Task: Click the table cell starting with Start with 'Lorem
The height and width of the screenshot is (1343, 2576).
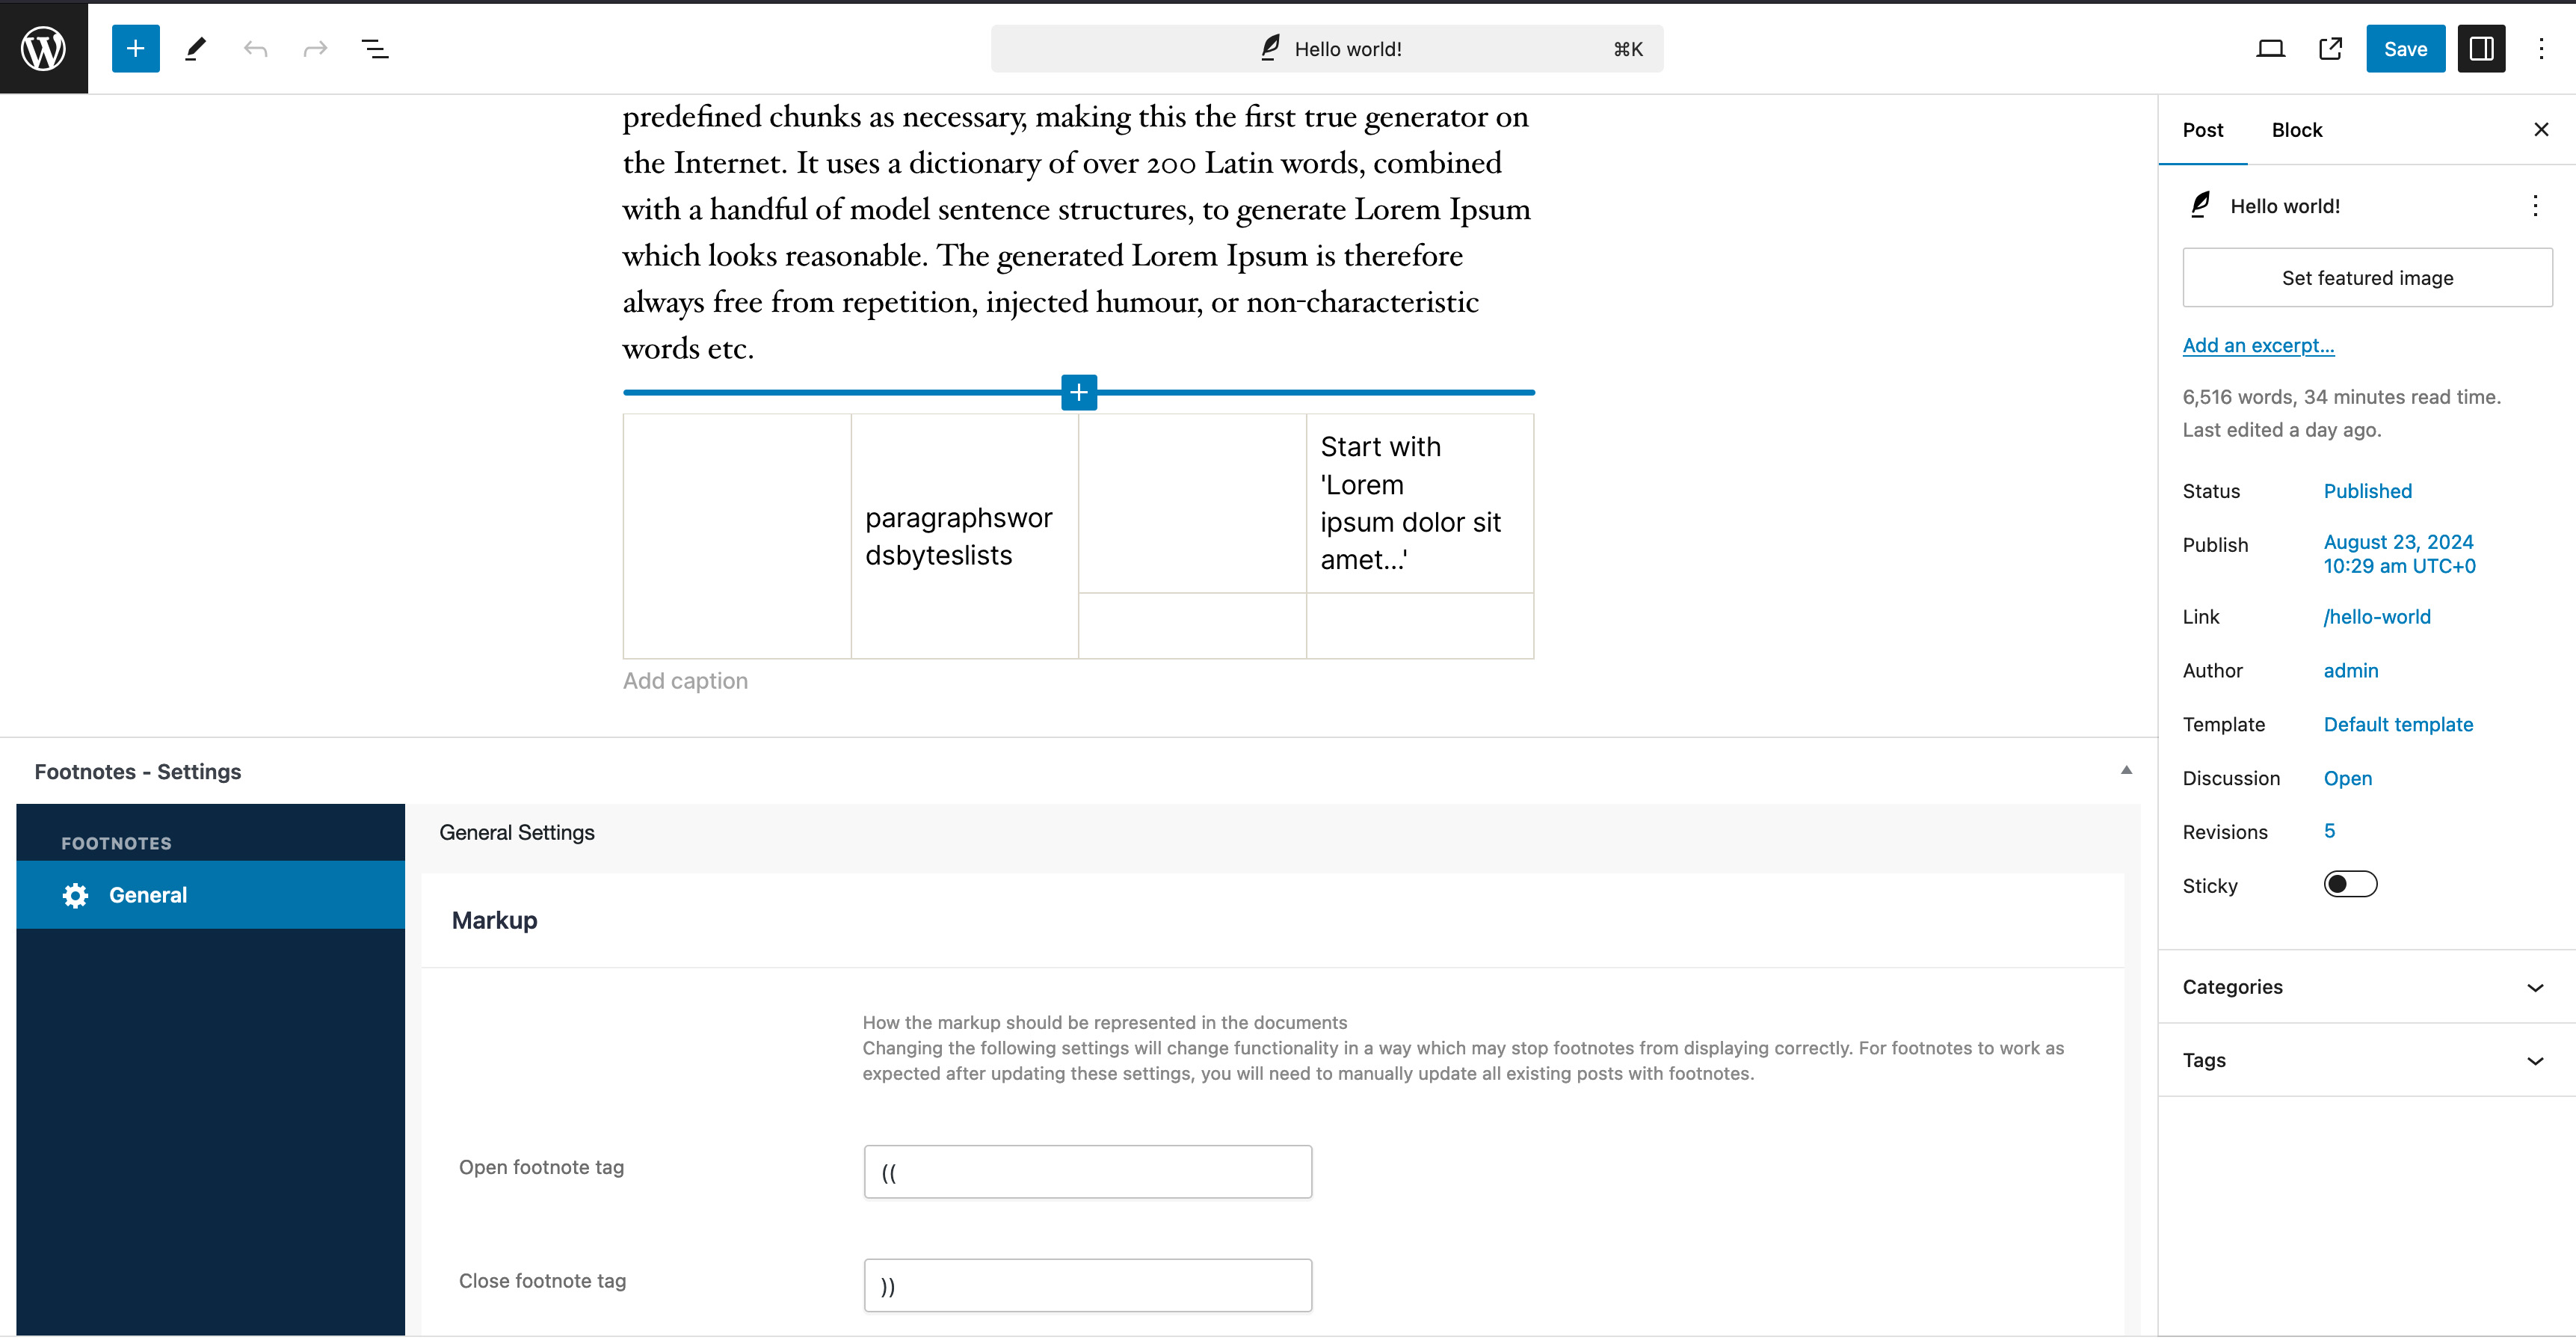Action: (1420, 503)
